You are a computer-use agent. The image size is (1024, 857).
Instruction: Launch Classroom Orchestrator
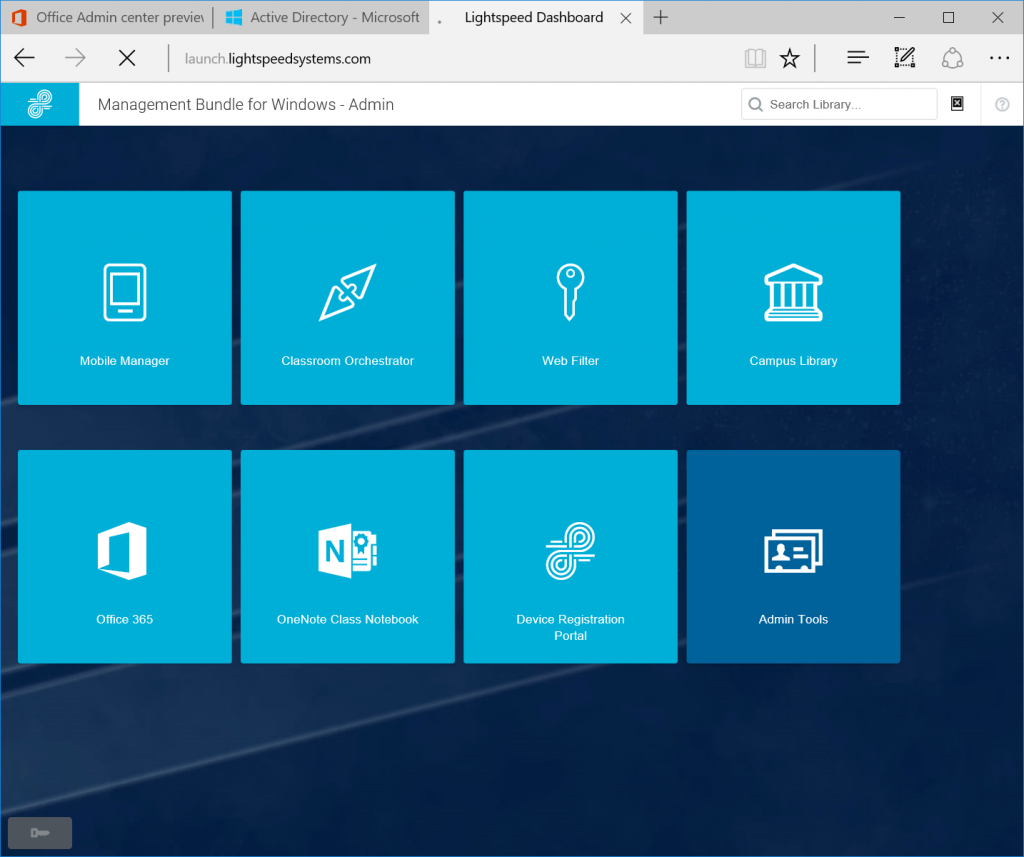(347, 298)
